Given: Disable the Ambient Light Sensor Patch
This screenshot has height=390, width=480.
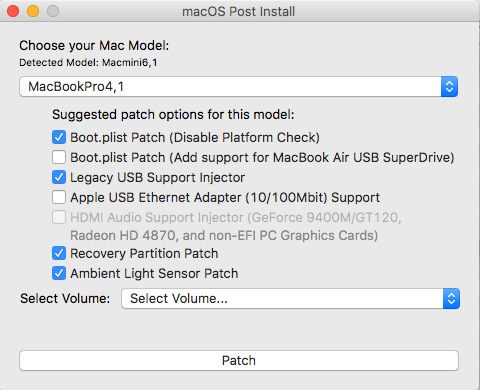Looking at the screenshot, I should [x=59, y=273].
